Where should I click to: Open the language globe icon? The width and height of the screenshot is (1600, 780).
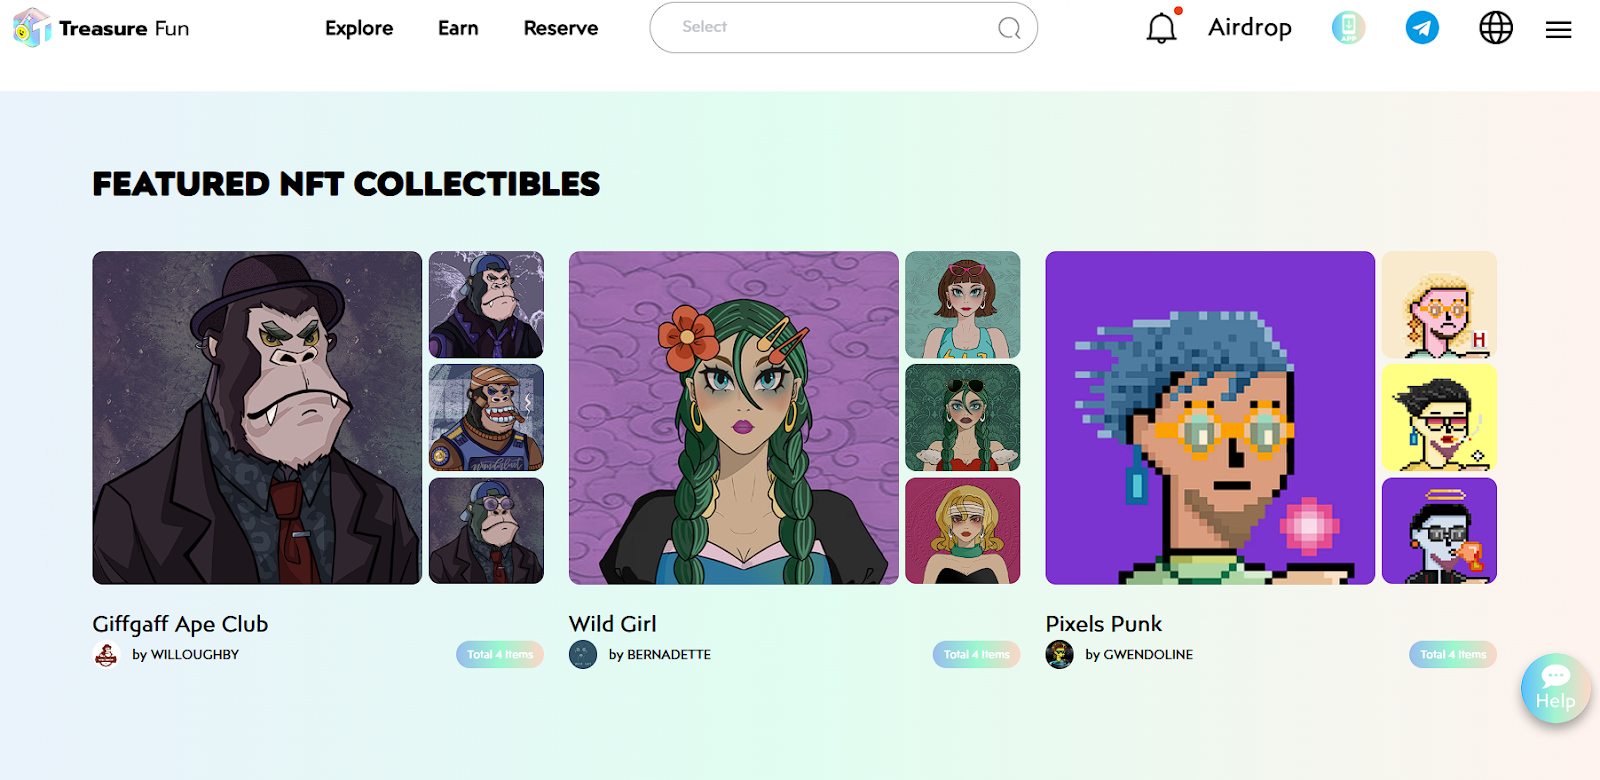[x=1496, y=28]
